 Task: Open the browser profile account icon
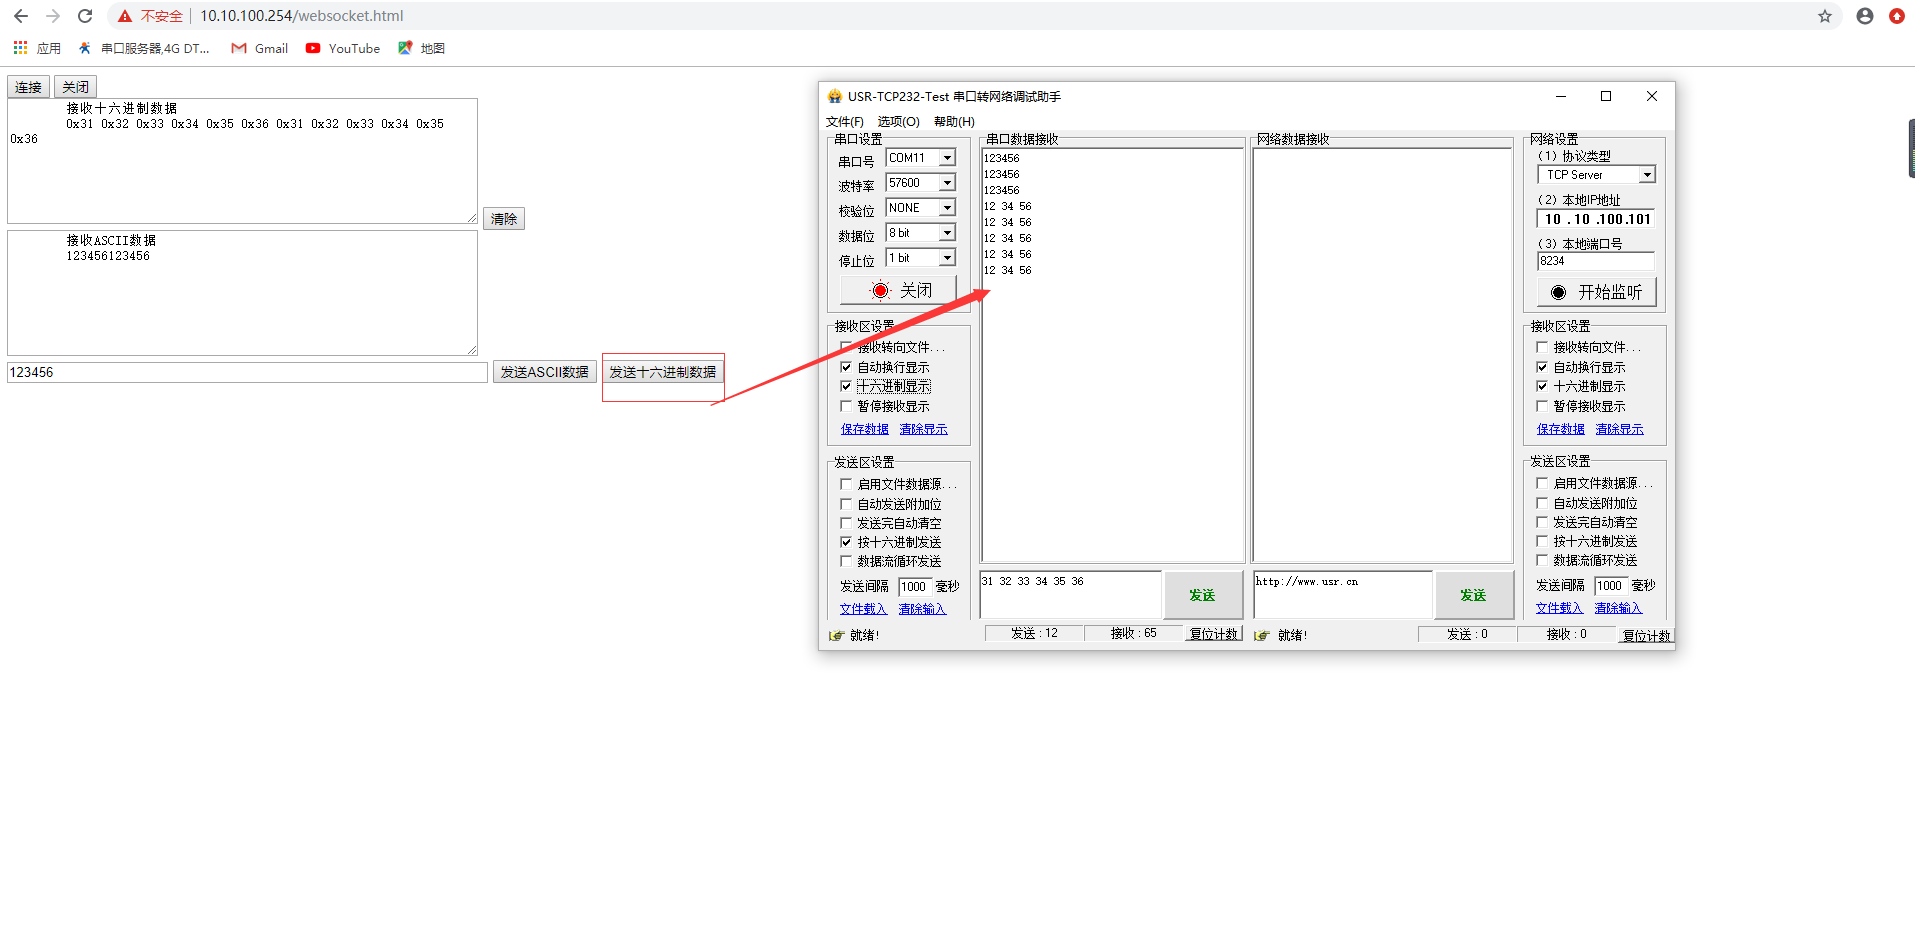[1864, 16]
